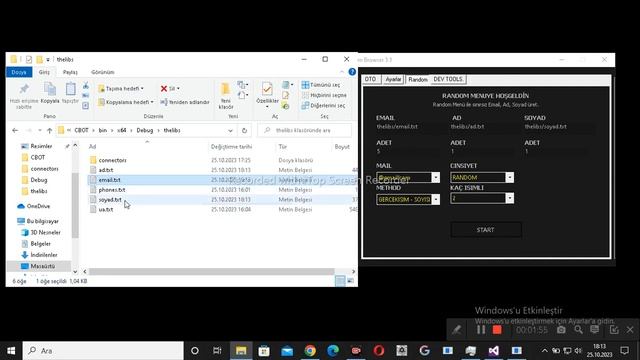Select the ua.txt file

(106, 209)
